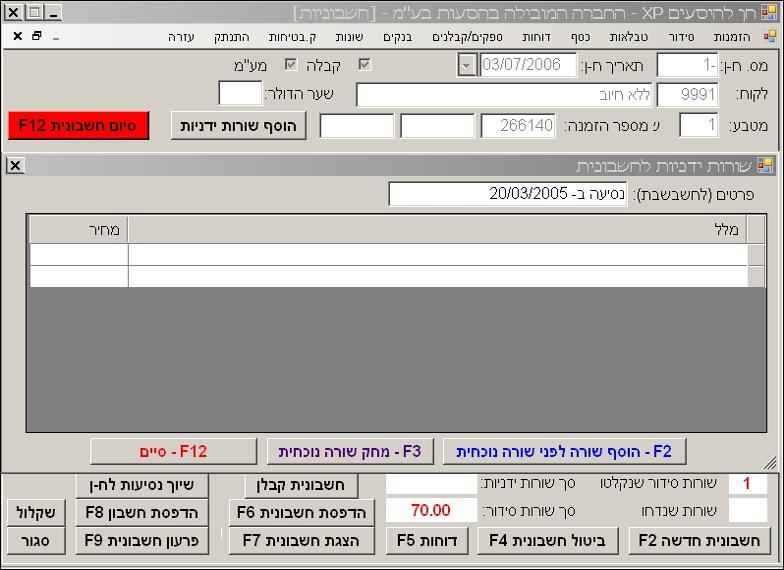The image size is (784, 570).
Task: Click the שער הדולר field
Action: (x=240, y=94)
